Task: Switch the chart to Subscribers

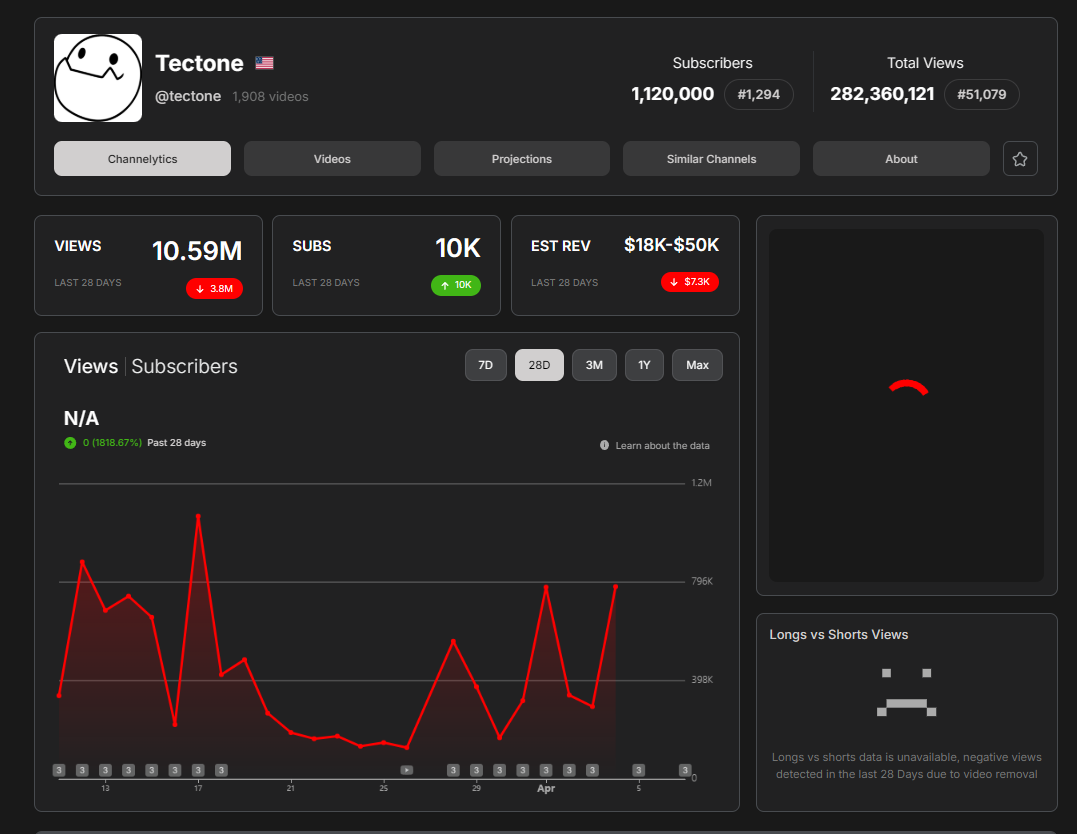Action: pos(184,366)
